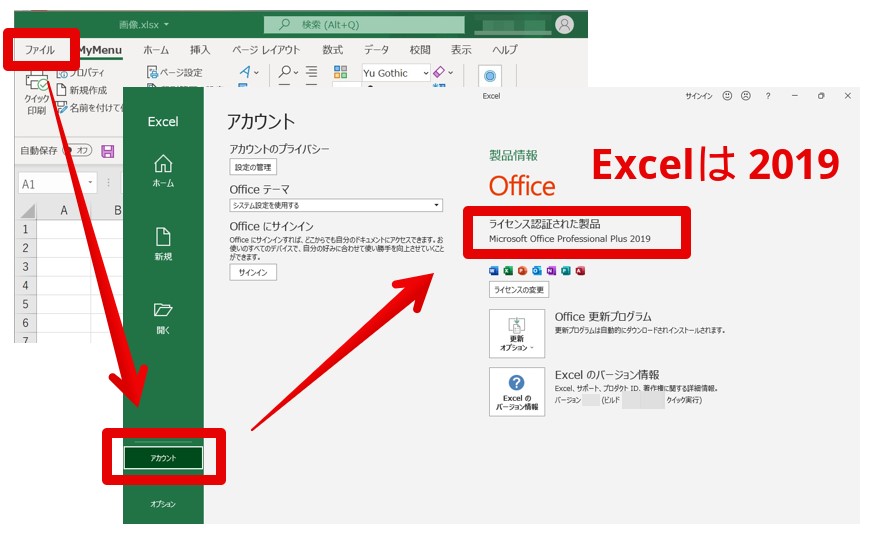Click the Word product icon
The image size is (874, 549).
[x=493, y=270]
